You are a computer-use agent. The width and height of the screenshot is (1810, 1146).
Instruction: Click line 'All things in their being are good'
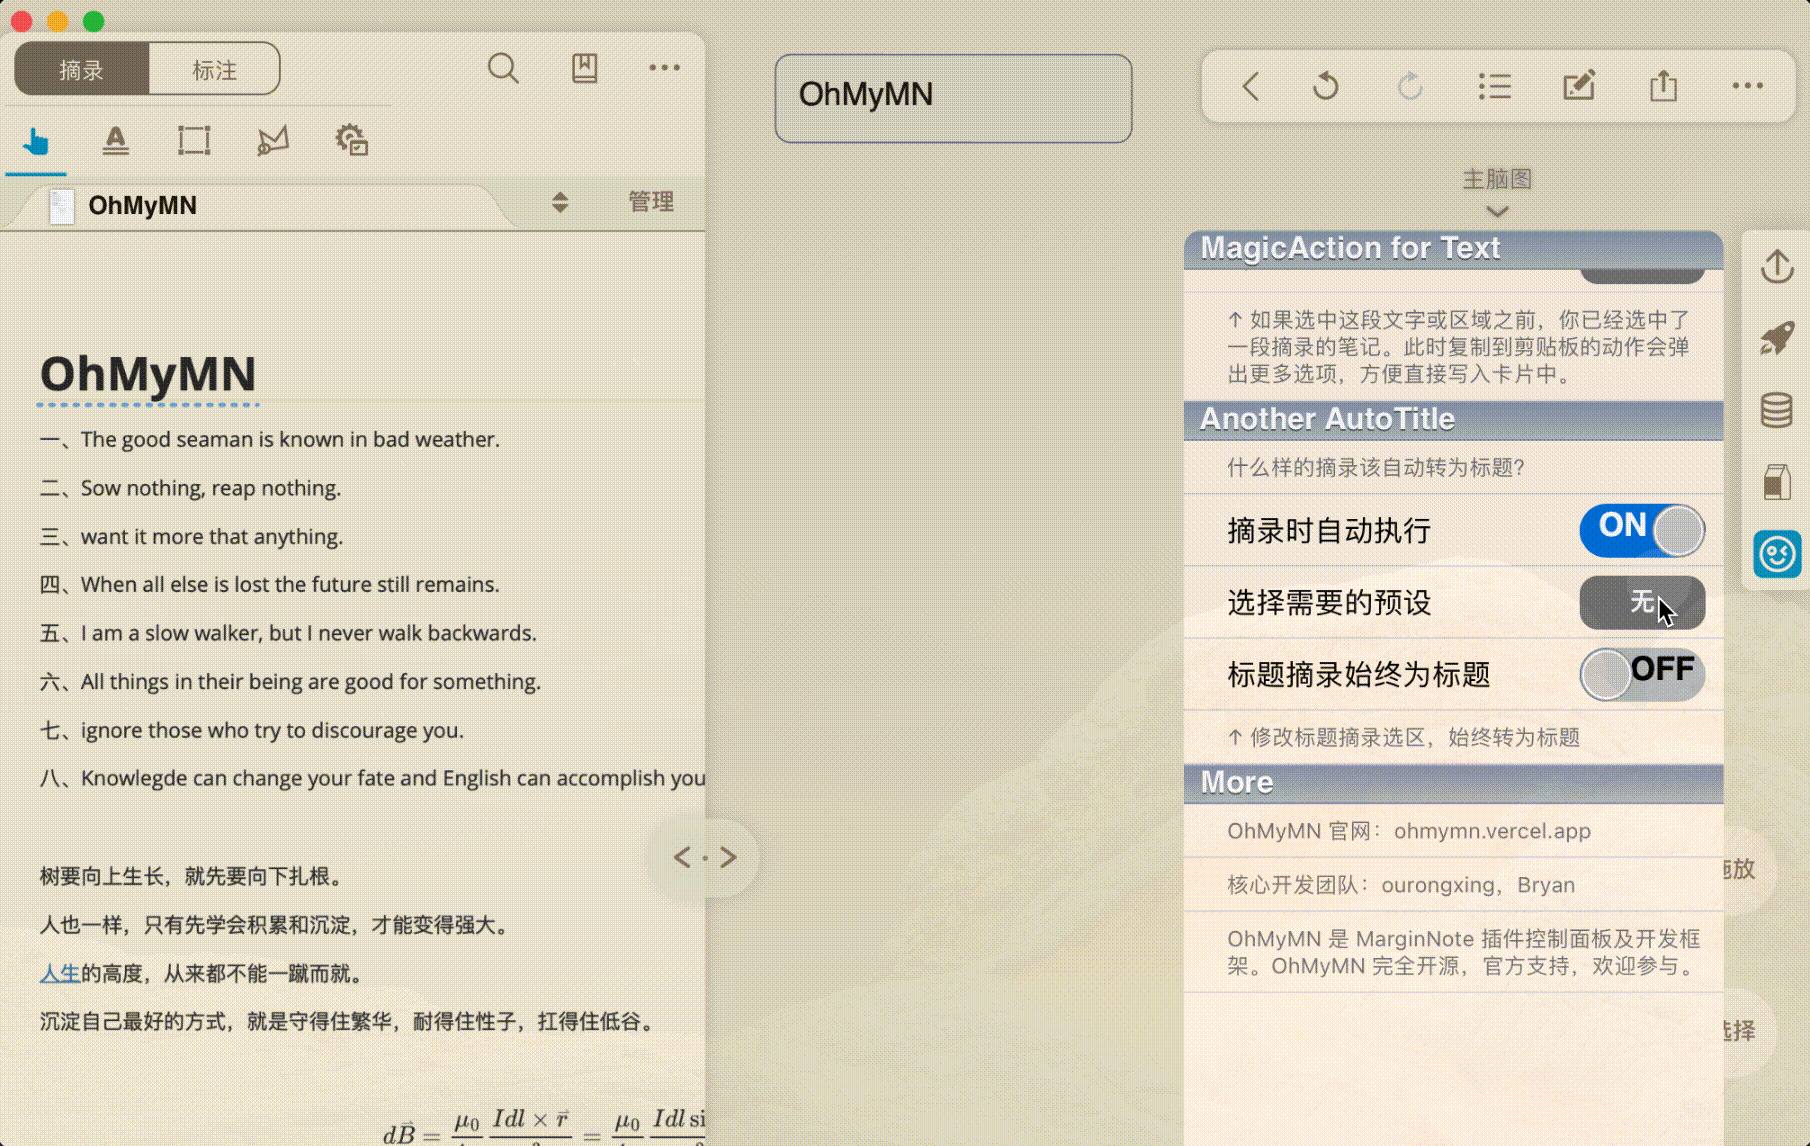311,681
